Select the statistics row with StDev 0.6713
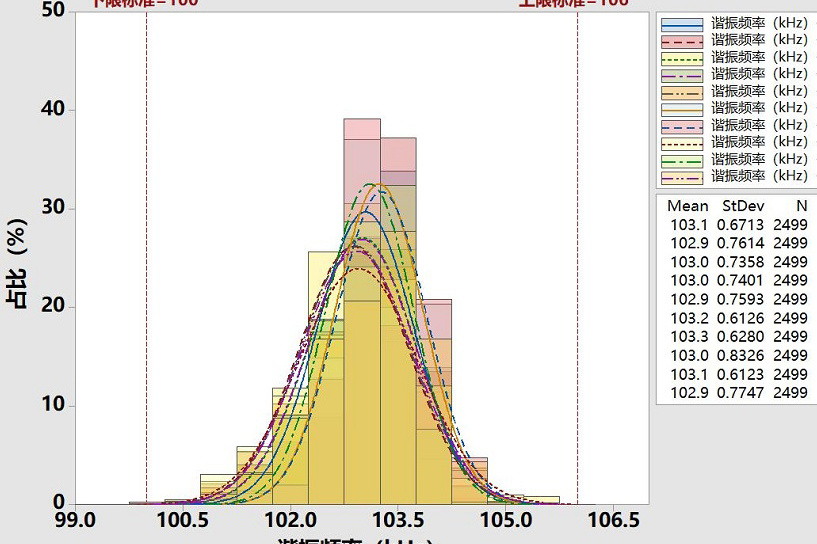This screenshot has width=817, height=544. (x=738, y=224)
